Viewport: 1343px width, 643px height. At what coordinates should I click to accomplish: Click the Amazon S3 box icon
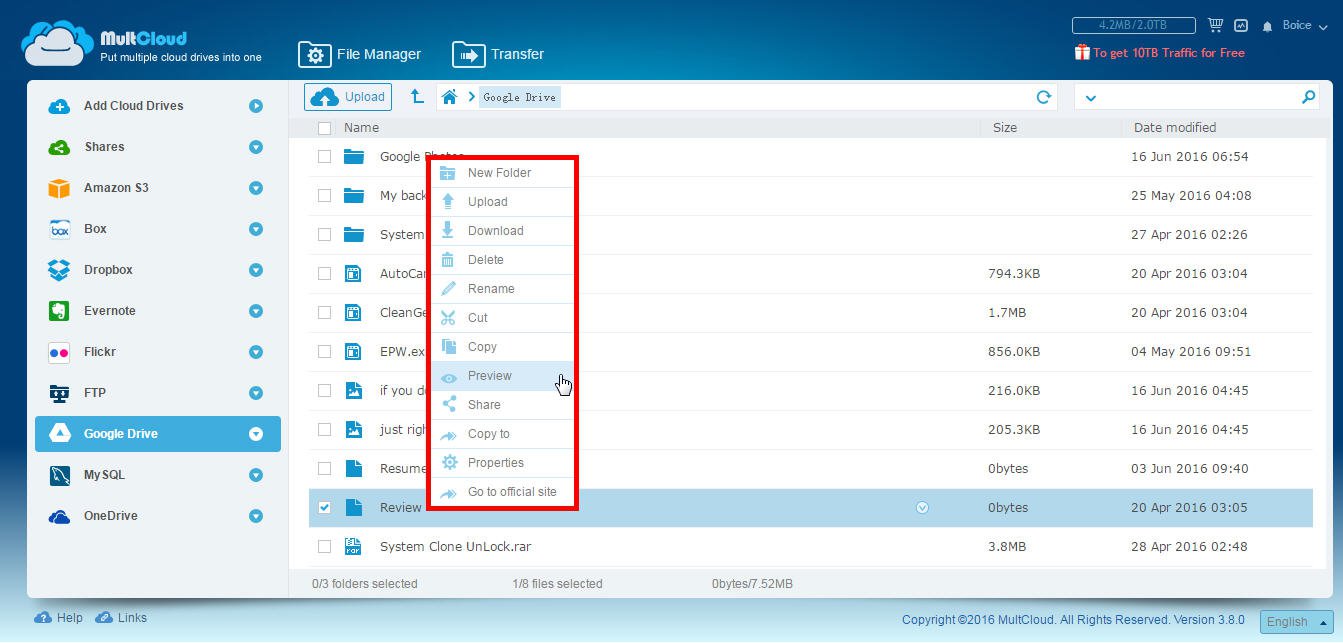pos(59,188)
